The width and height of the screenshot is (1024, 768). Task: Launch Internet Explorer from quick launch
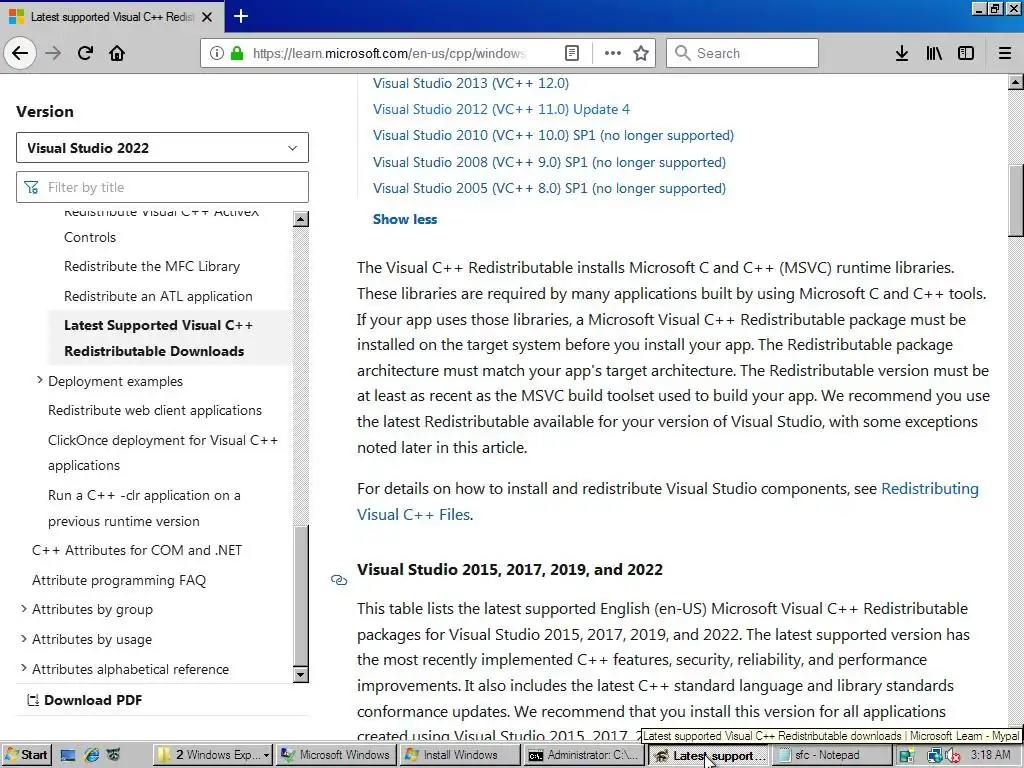(91, 755)
